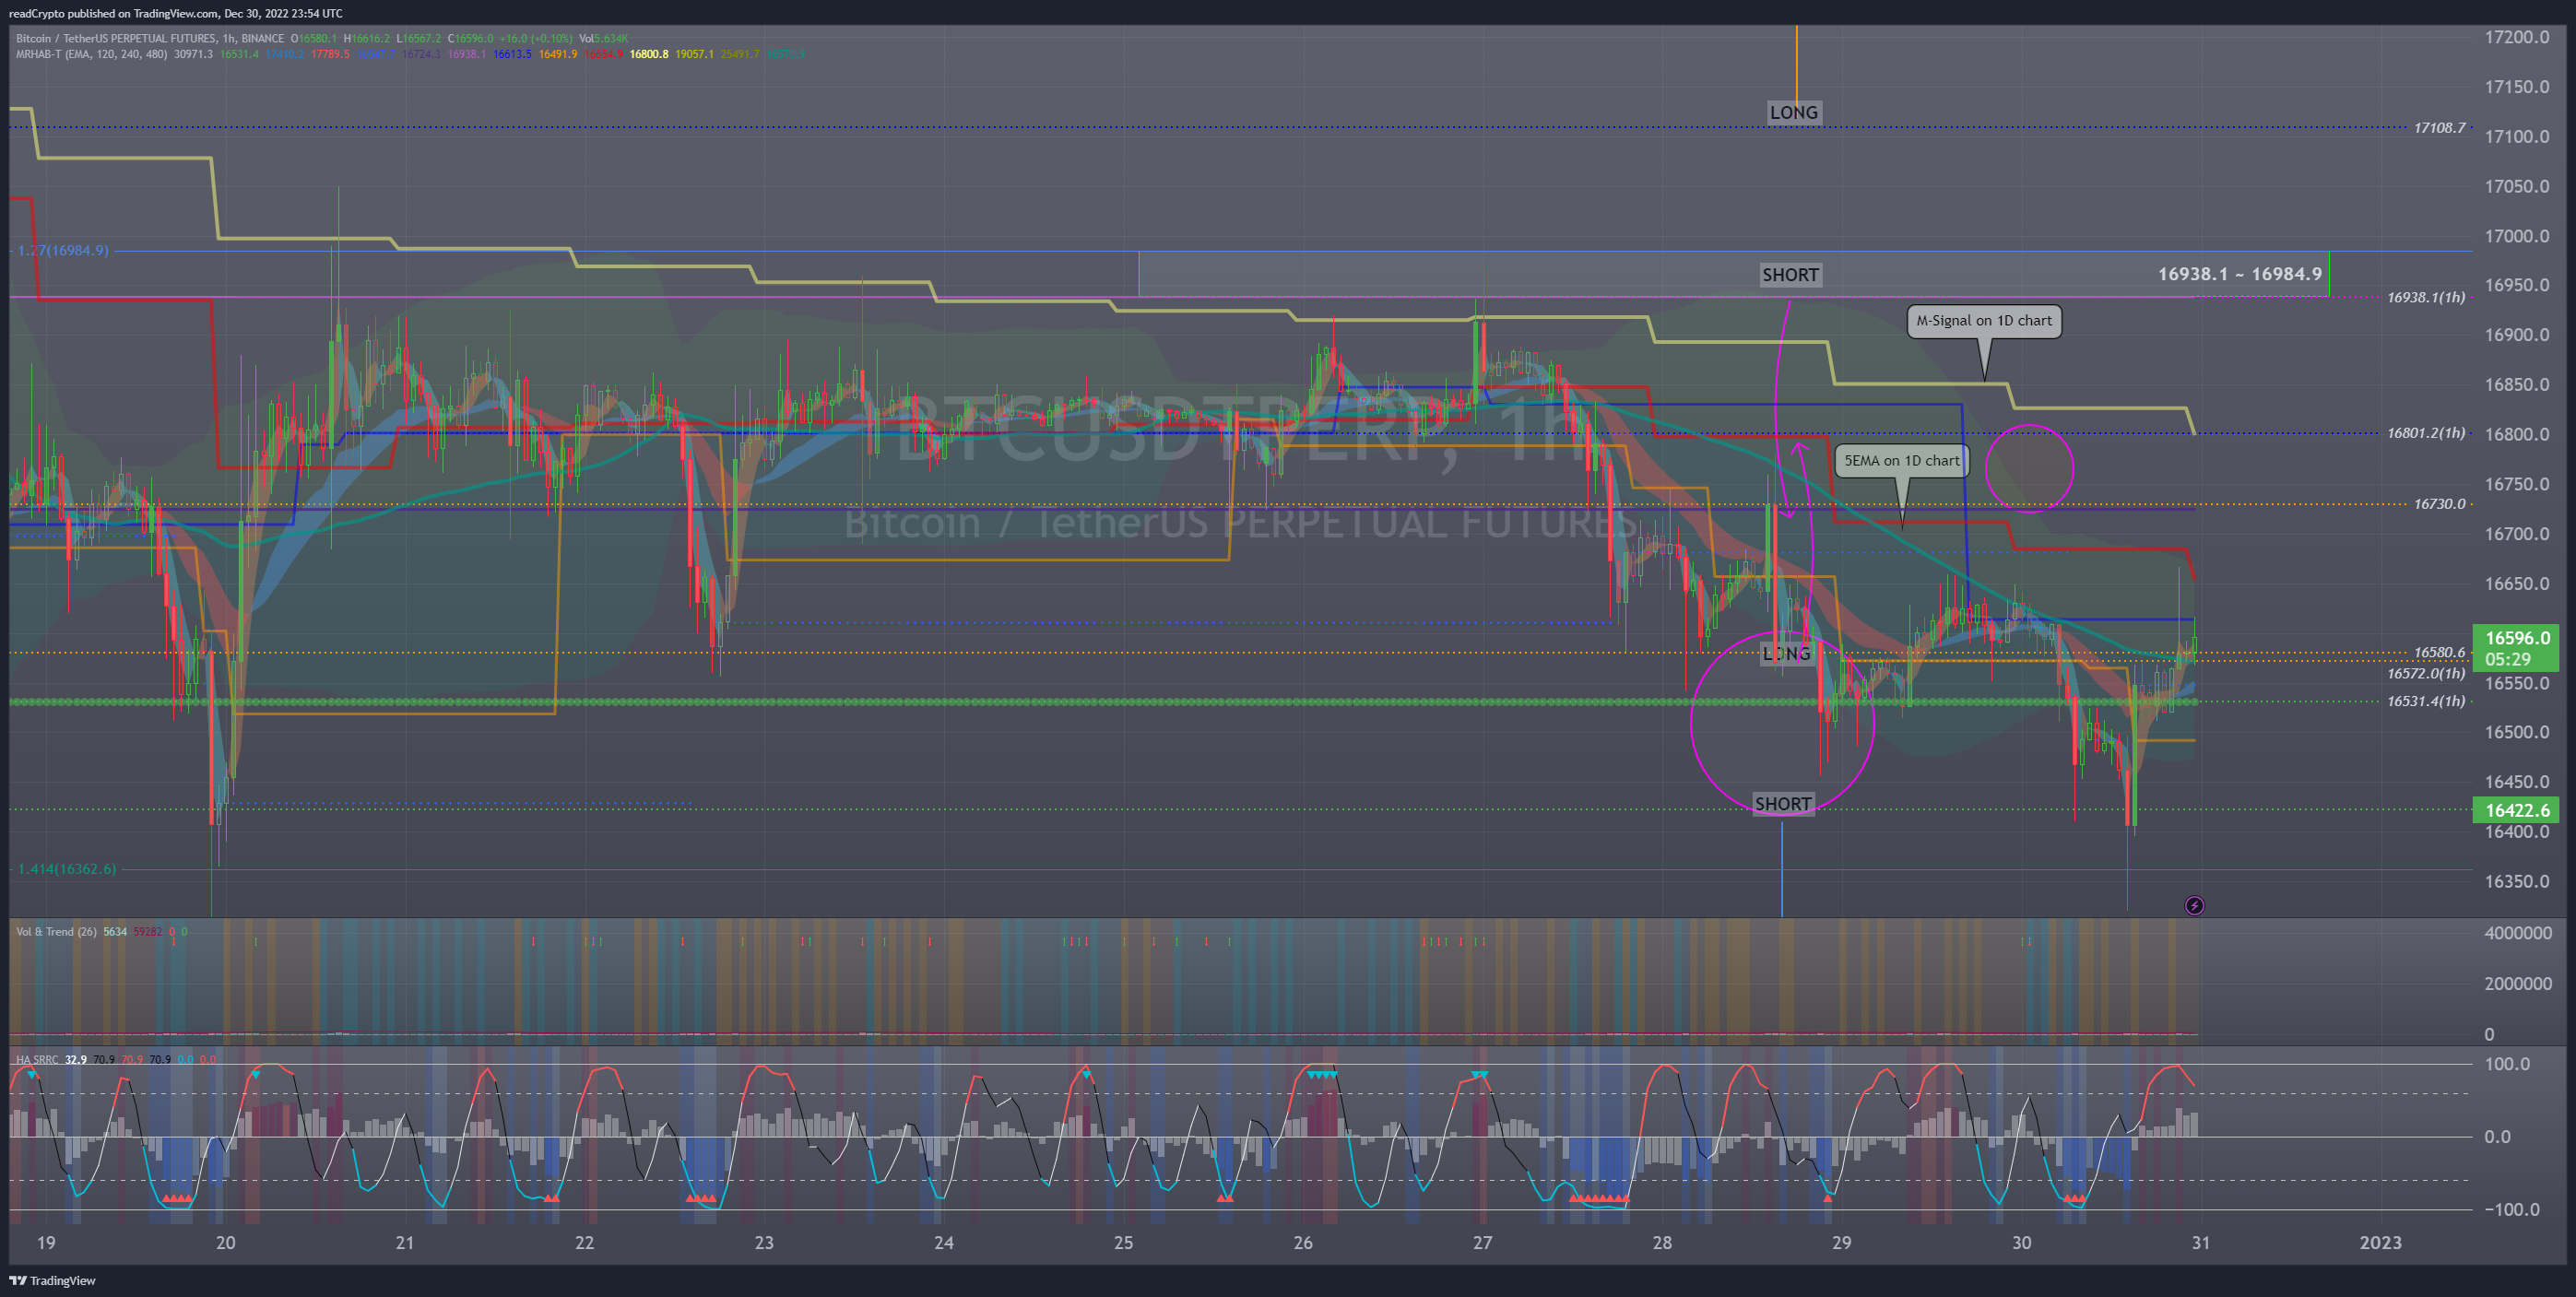Click the current price tag 16596.0
Viewport: 2576px width, 1297px height.
[x=2516, y=648]
